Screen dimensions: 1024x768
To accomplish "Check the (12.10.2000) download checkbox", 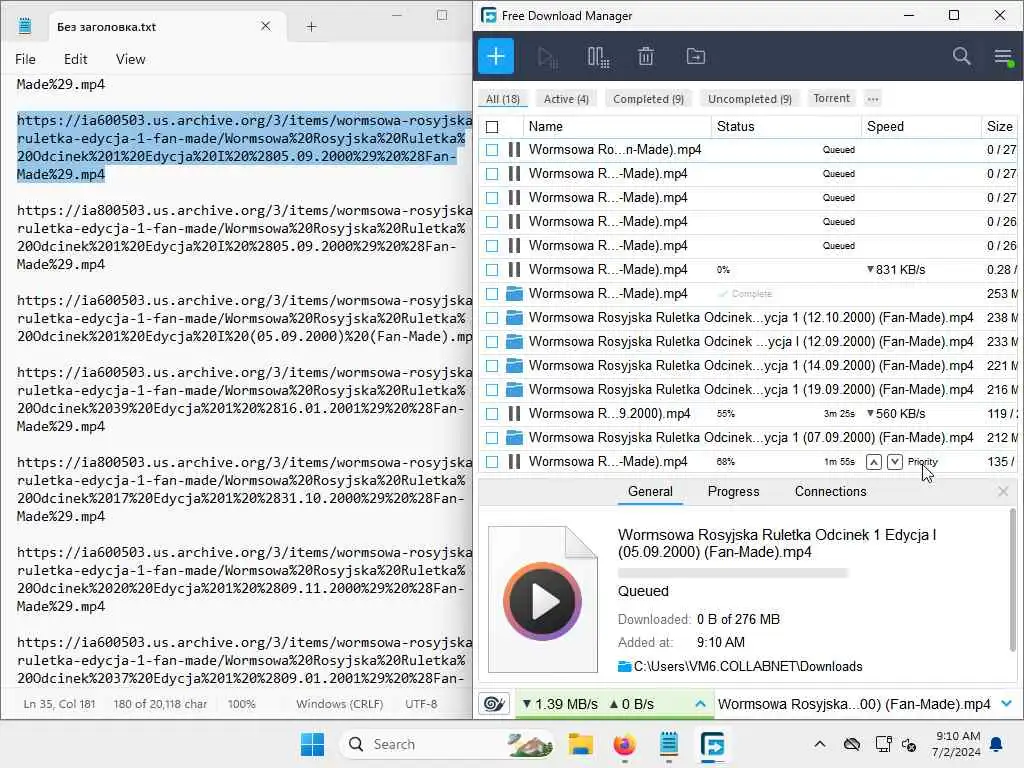I will 492,318.
